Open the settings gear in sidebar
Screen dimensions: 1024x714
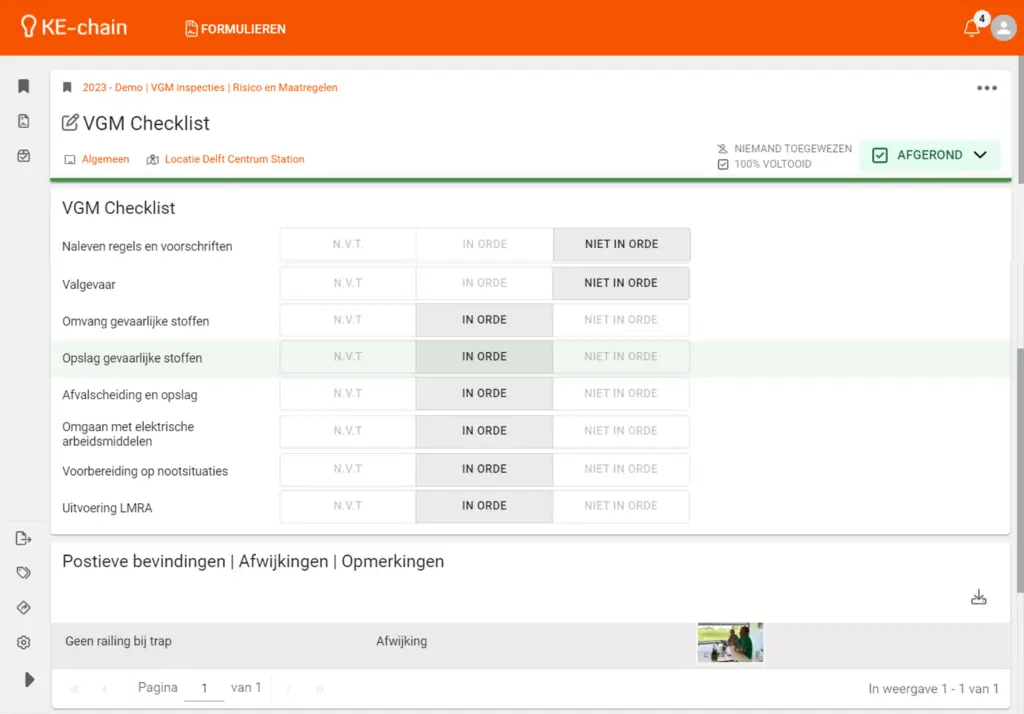pos(24,643)
